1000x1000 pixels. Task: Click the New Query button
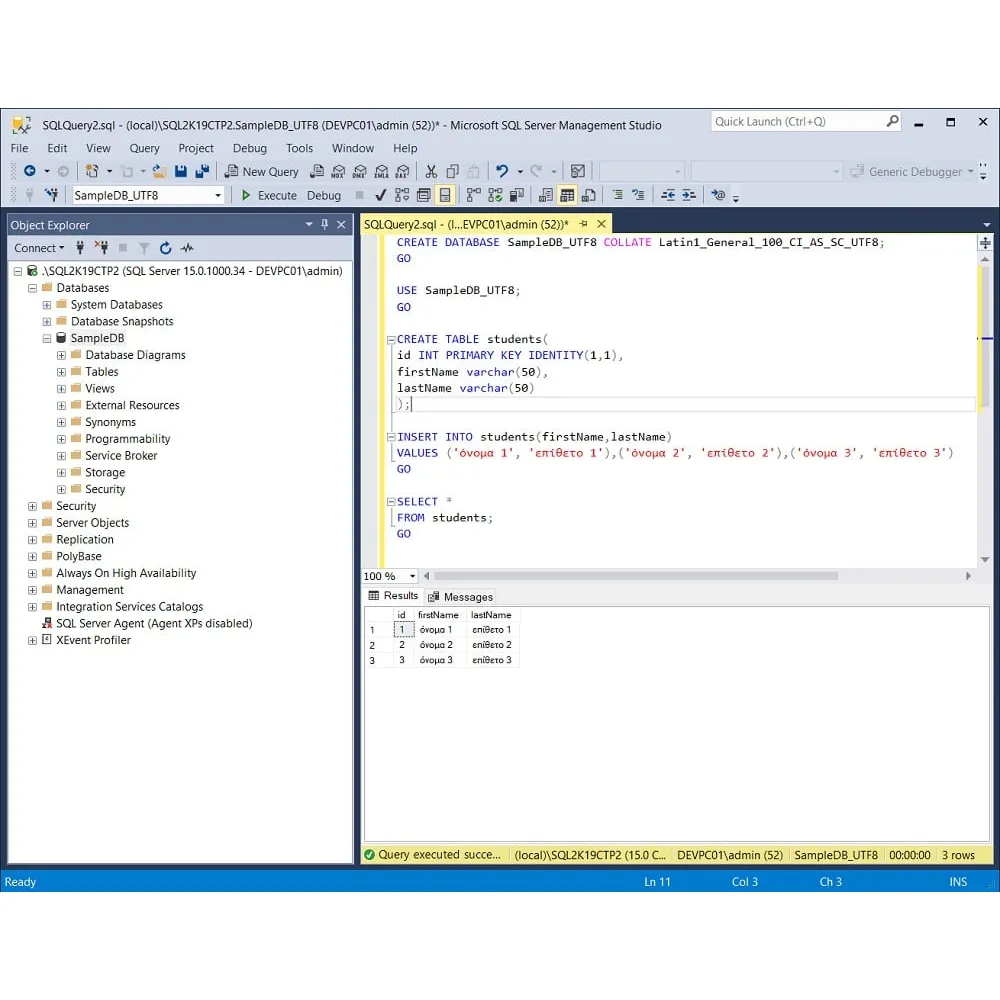(262, 172)
